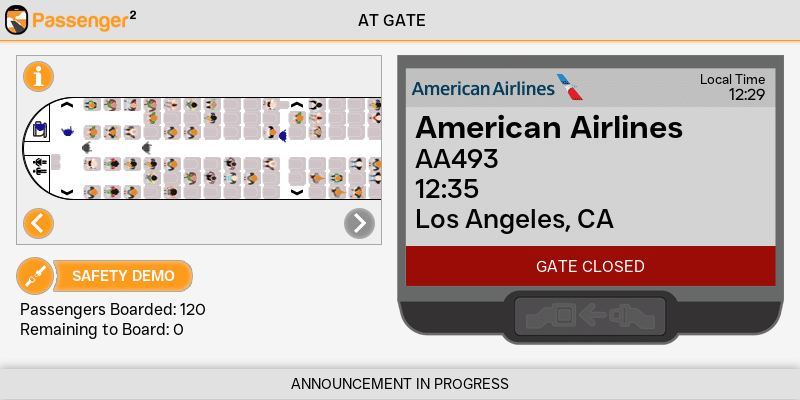Start the SAFETY DEMO button
800x400 pixels.
point(123,276)
